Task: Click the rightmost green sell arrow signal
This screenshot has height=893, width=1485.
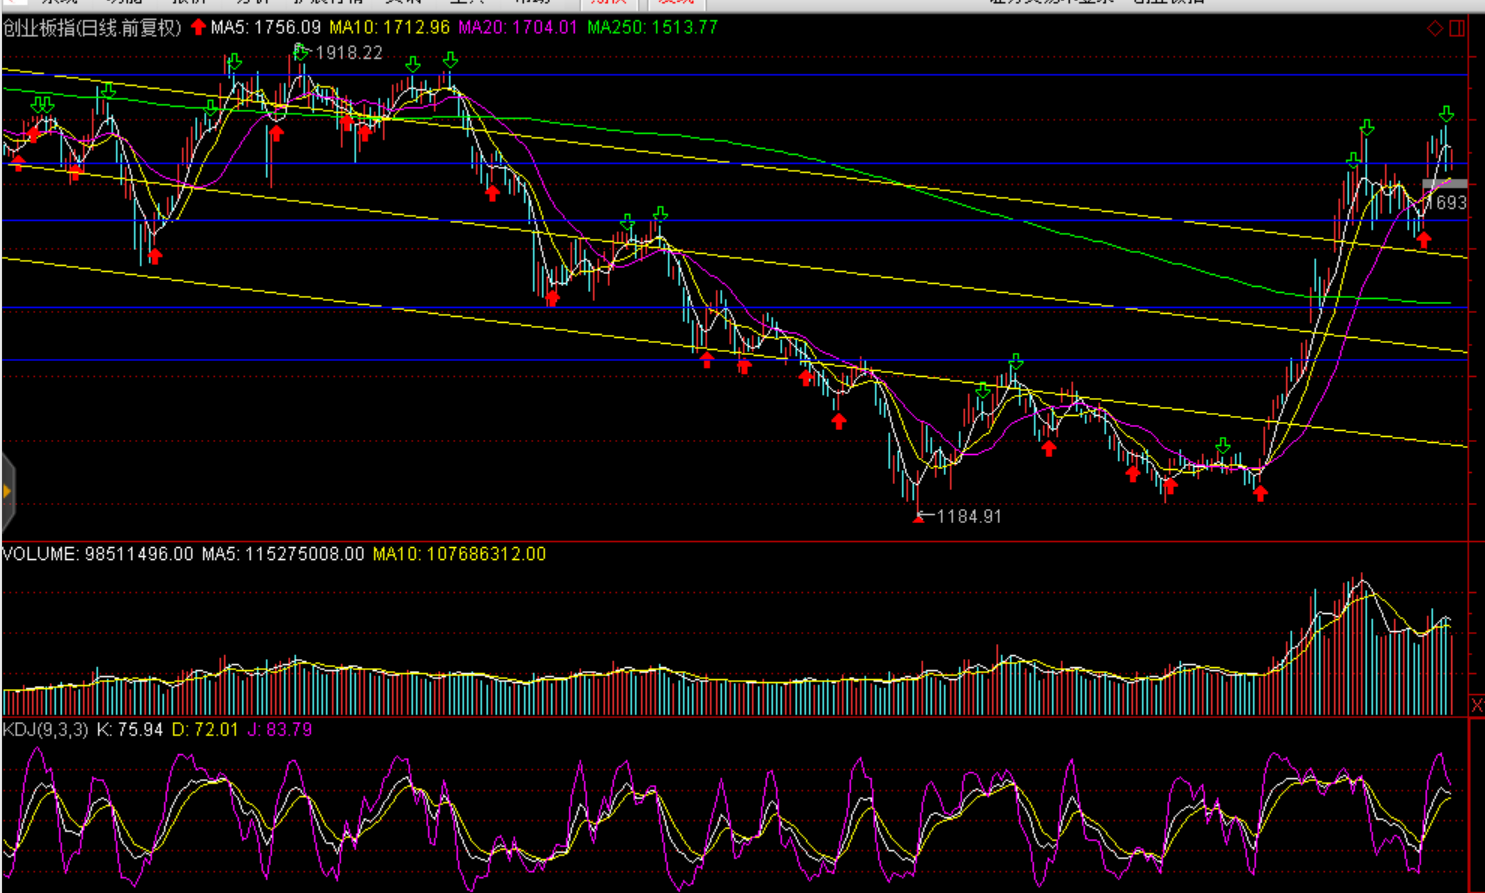Action: [x=1446, y=114]
